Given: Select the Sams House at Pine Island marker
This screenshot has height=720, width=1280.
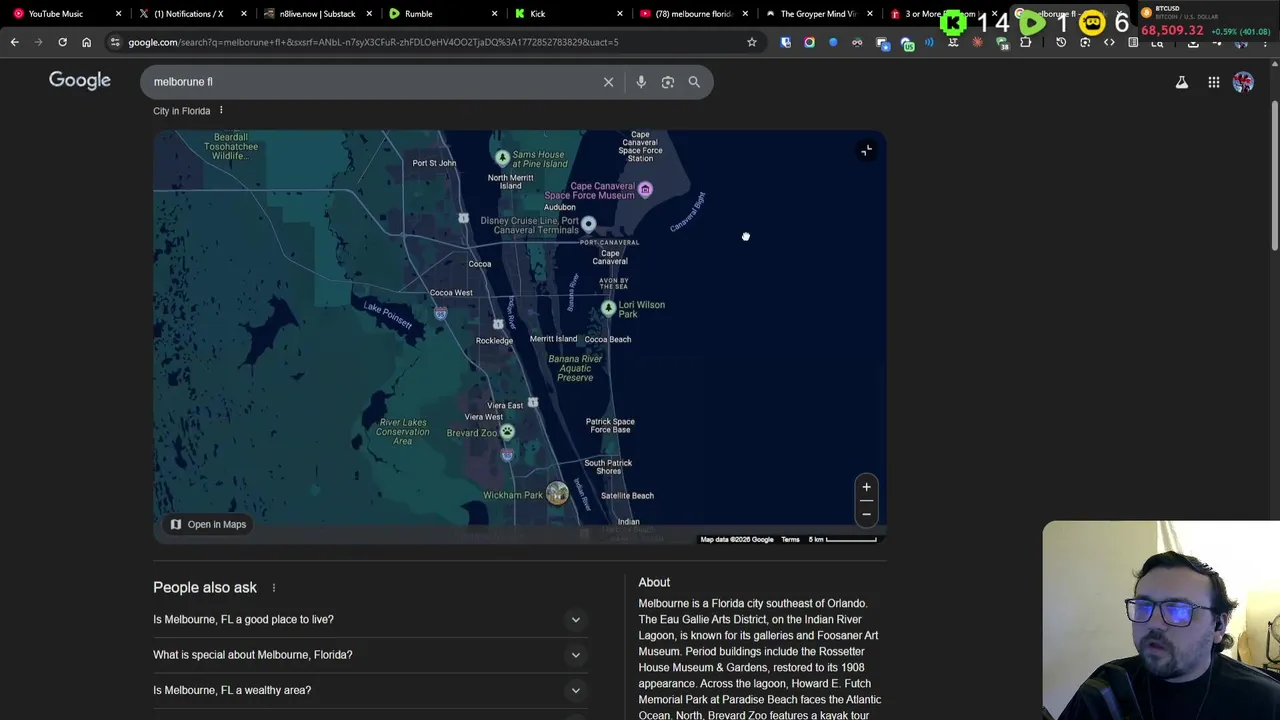Looking at the screenshot, I should point(503,157).
